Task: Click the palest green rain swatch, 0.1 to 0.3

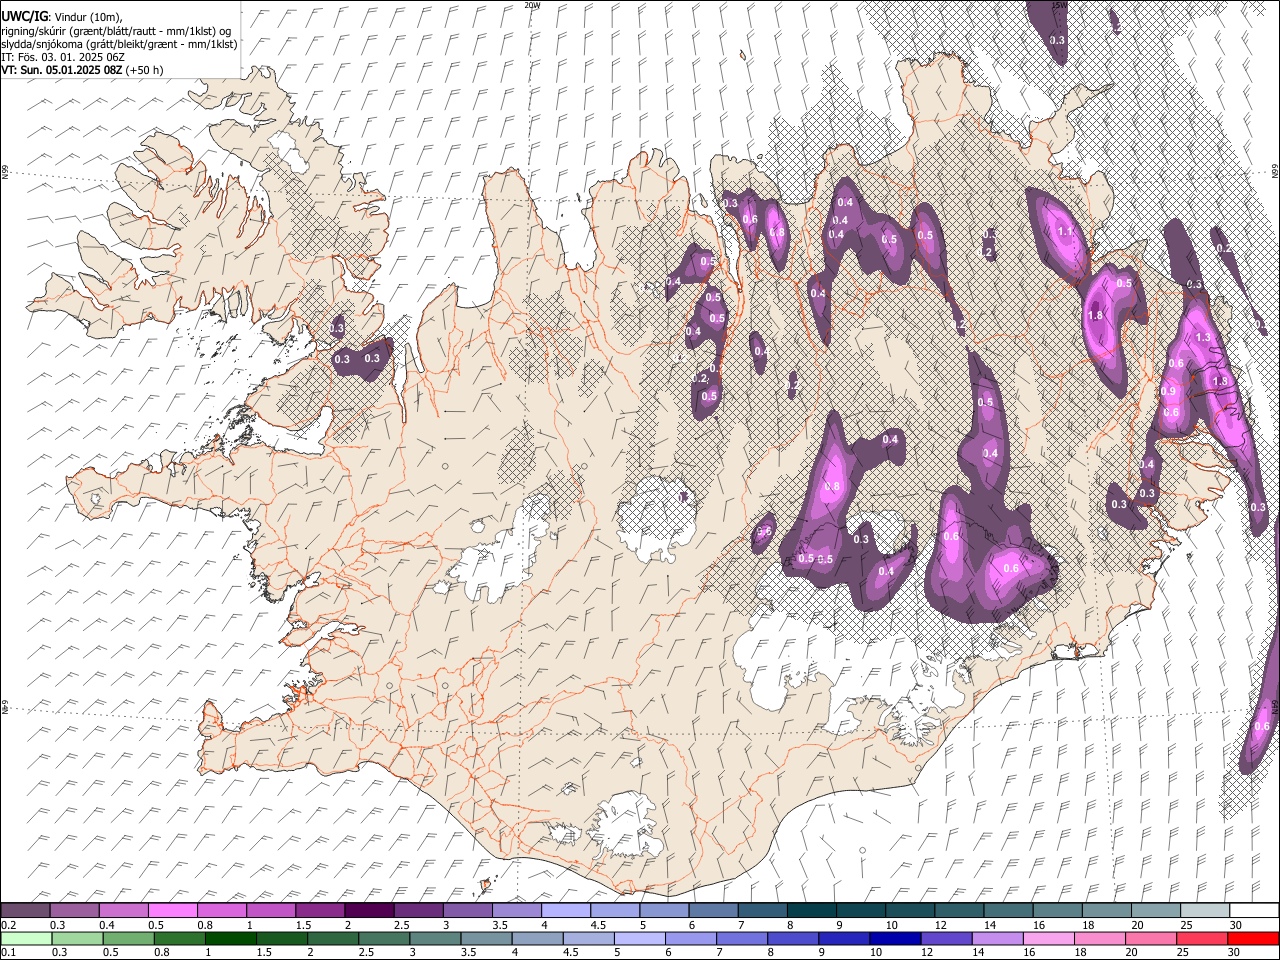Action: pyautogui.click(x=26, y=938)
